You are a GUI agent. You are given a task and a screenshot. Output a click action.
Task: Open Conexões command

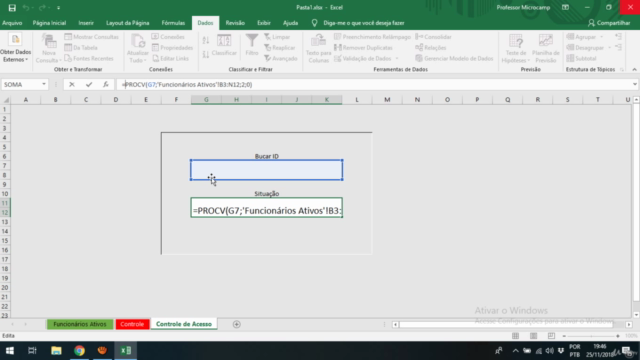(x=168, y=37)
